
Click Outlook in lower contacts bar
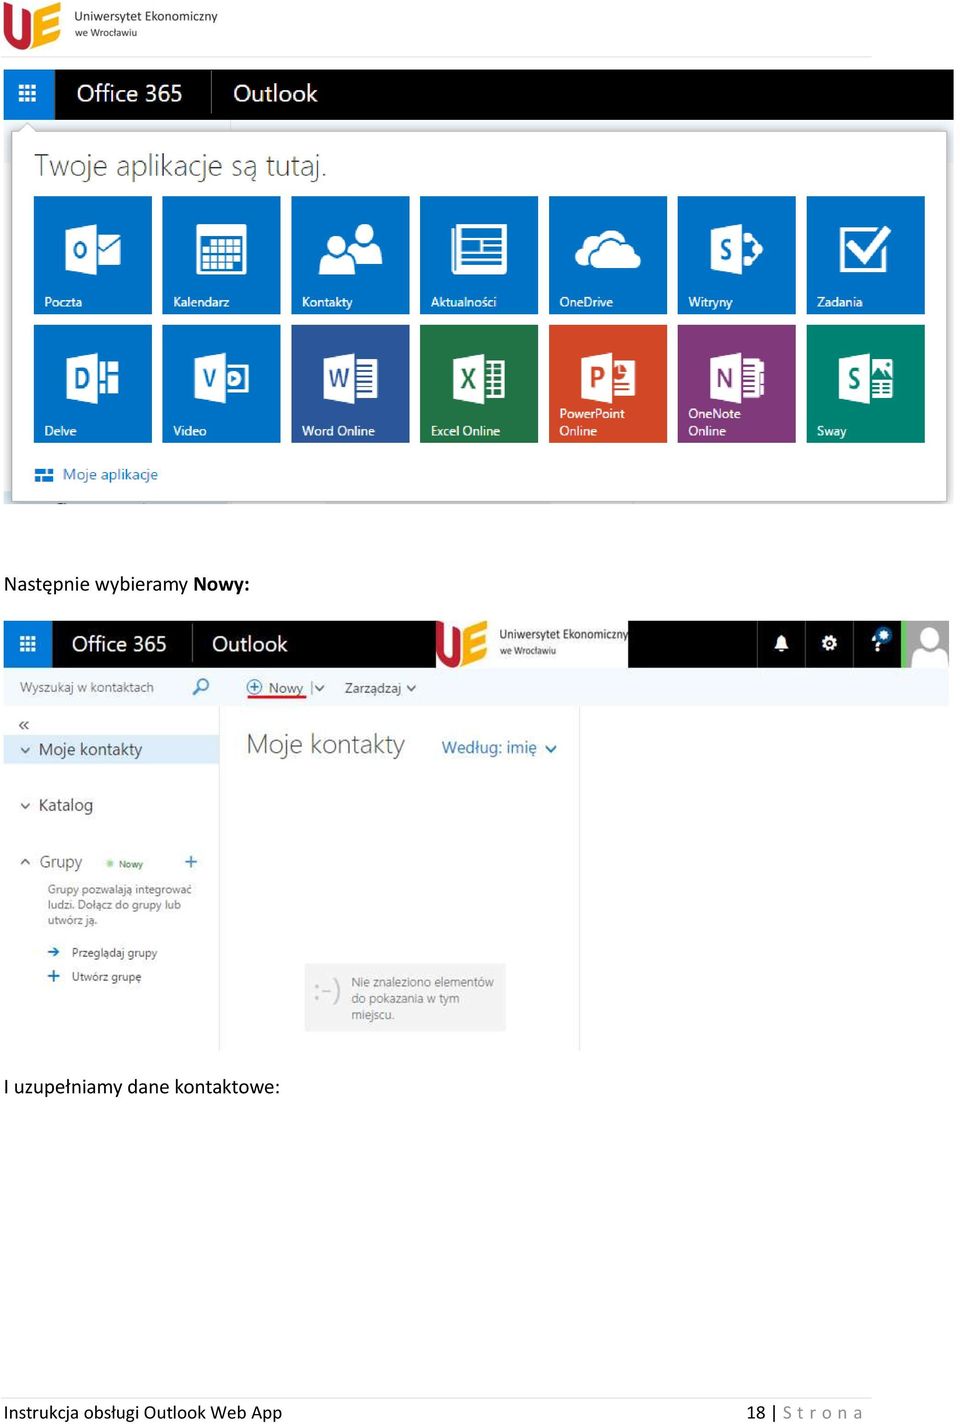(x=250, y=644)
